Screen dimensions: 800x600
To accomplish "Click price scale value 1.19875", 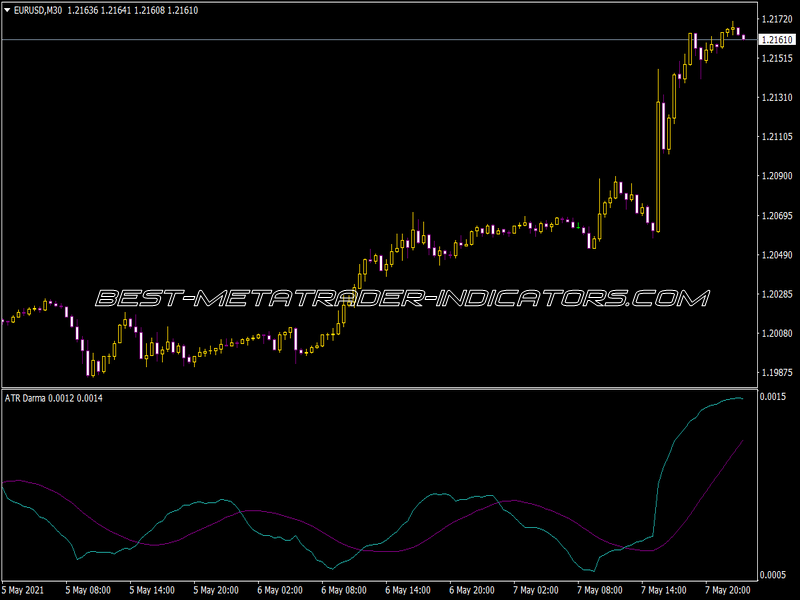I will [x=777, y=372].
